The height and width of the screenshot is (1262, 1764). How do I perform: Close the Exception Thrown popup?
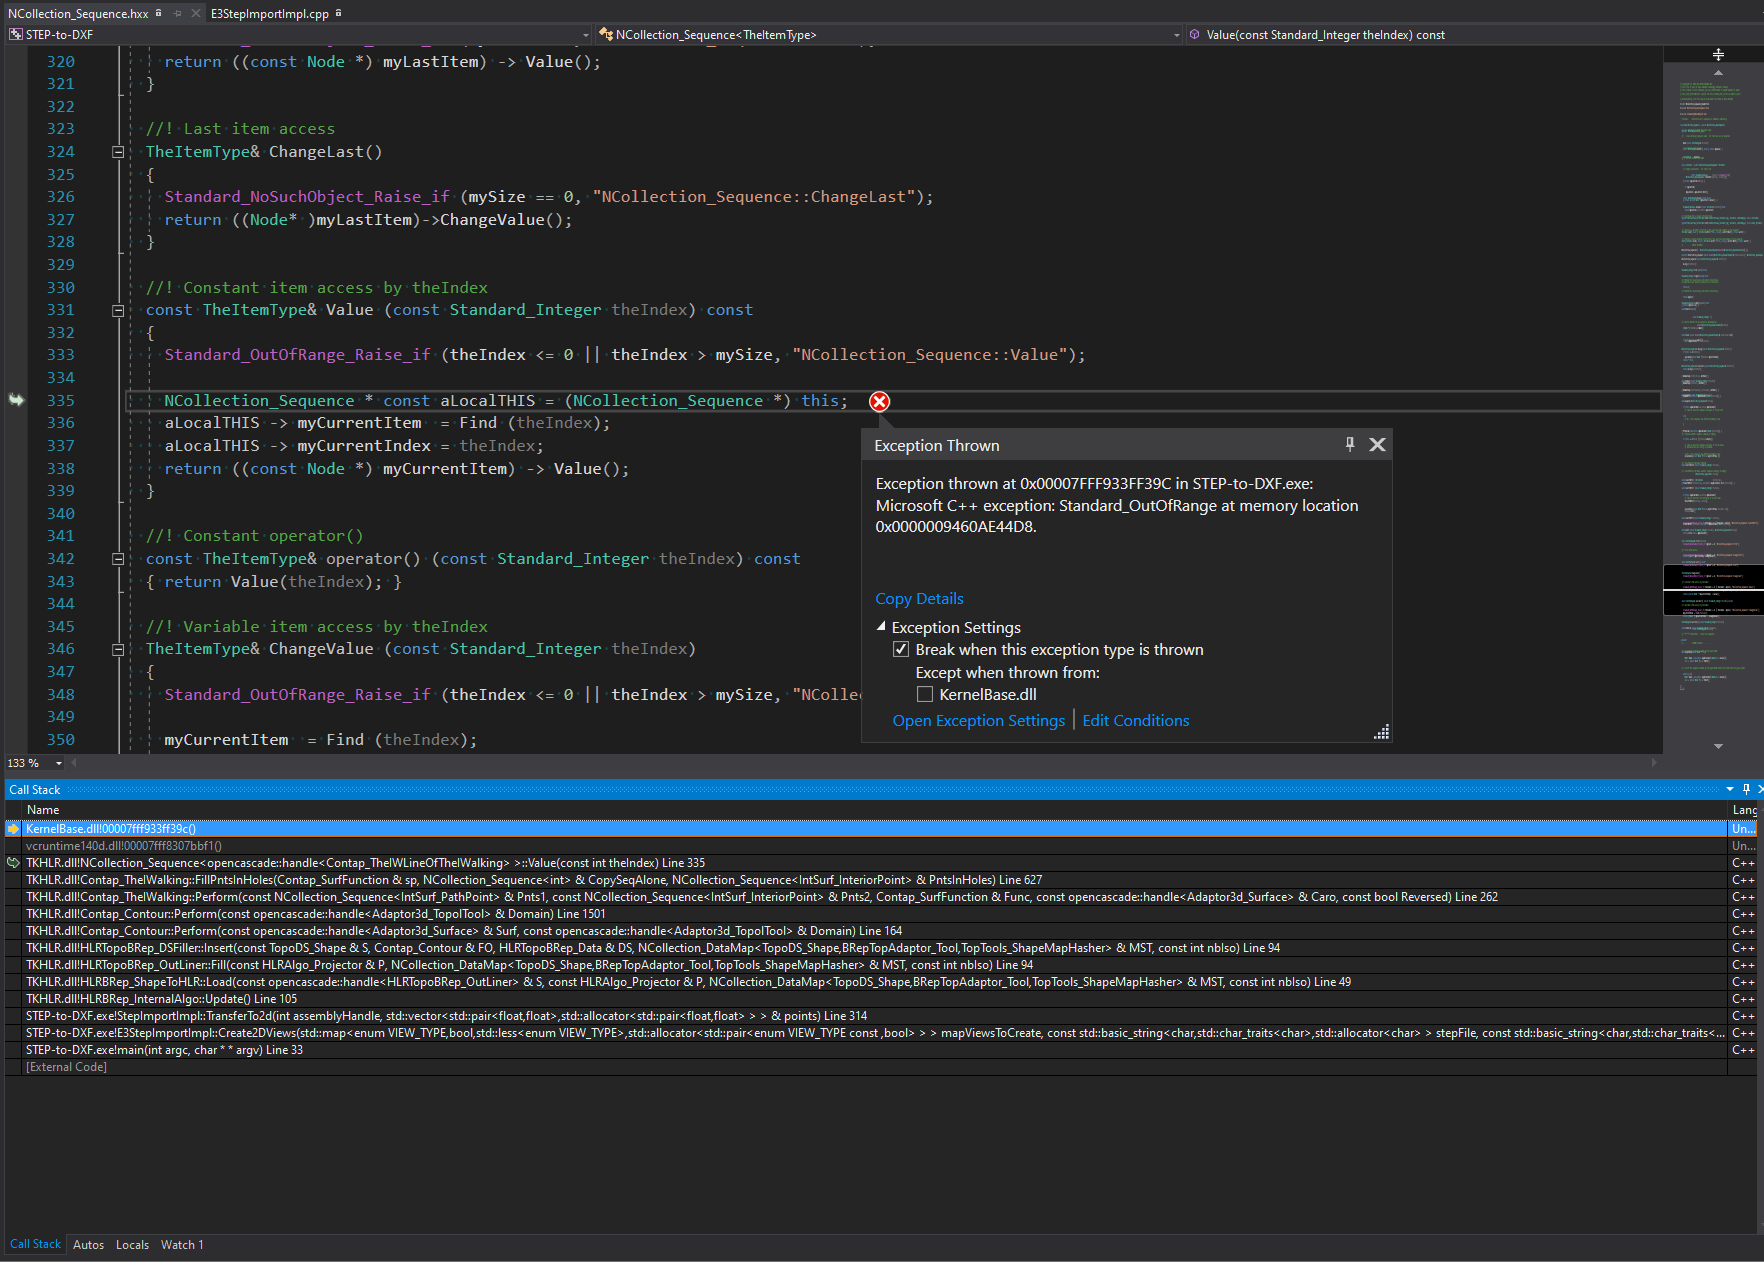(x=1377, y=445)
